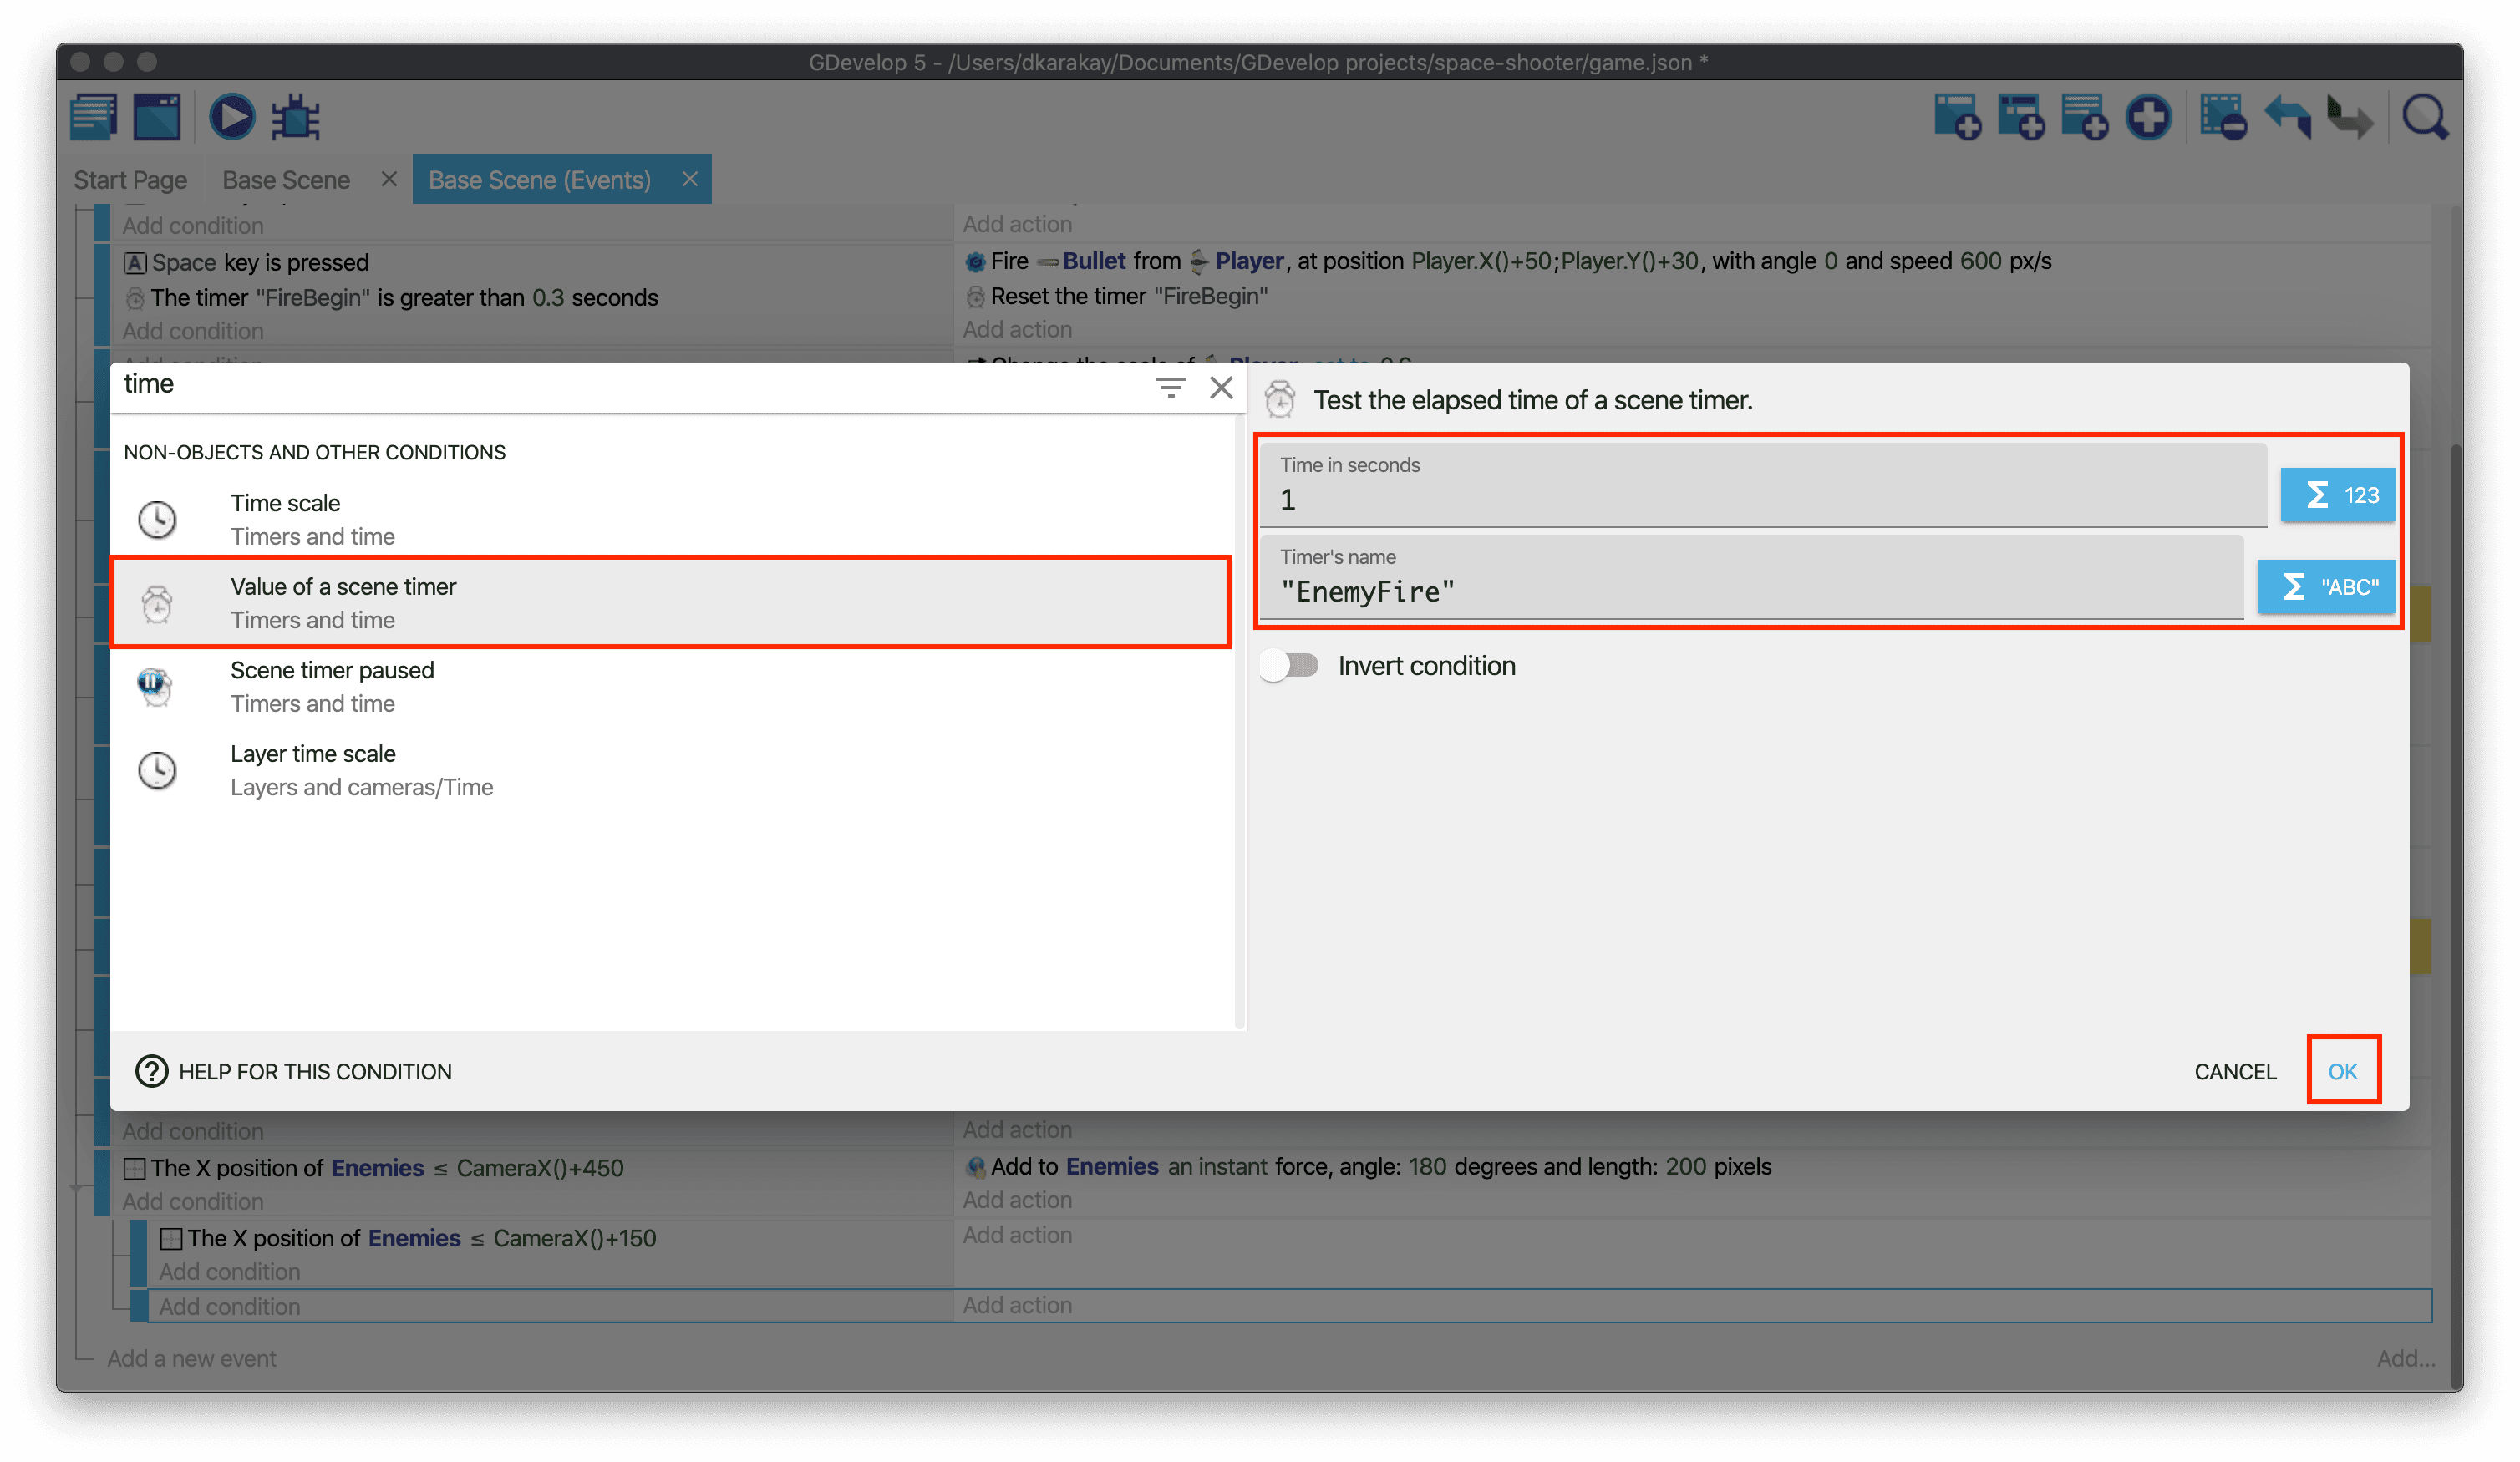Open the filter options icon in search
The height and width of the screenshot is (1462, 2520).
point(1170,387)
